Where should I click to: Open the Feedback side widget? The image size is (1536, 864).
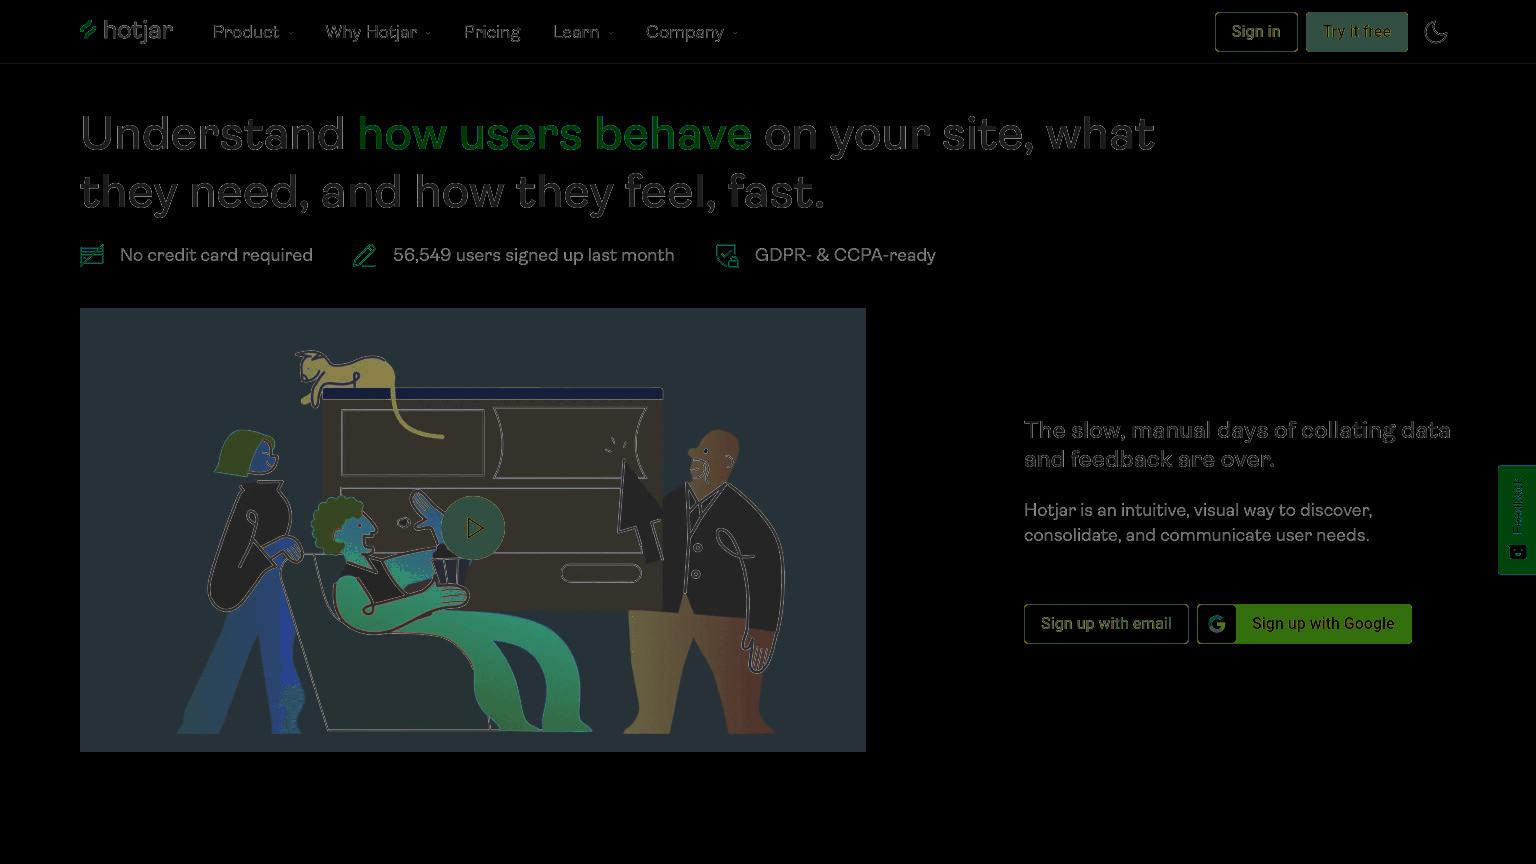click(1517, 520)
